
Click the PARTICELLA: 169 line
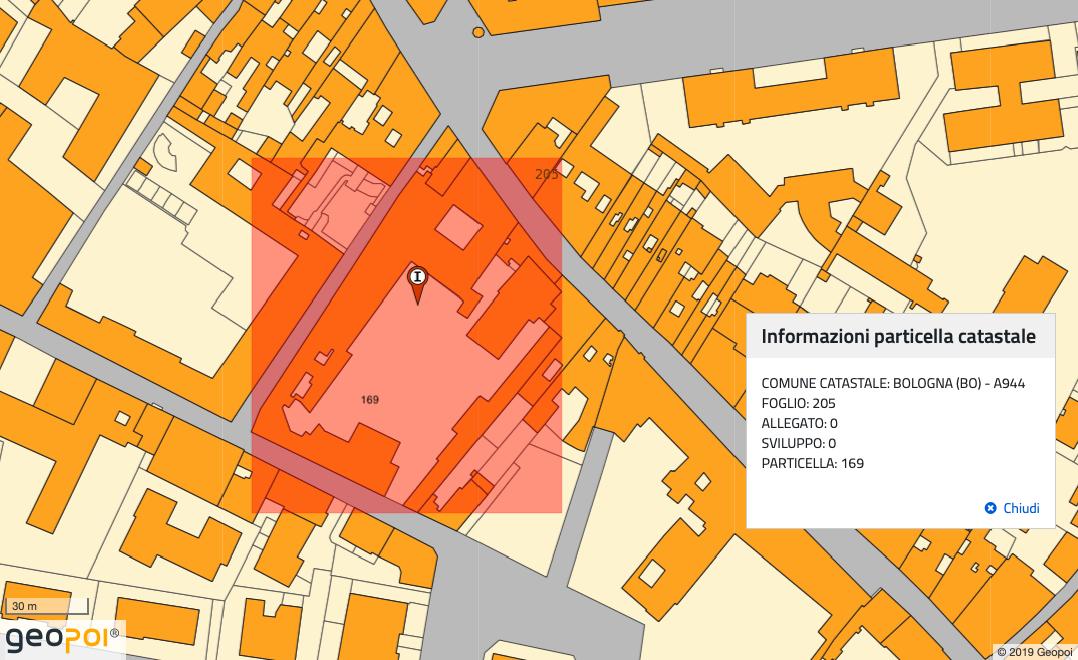click(x=812, y=463)
